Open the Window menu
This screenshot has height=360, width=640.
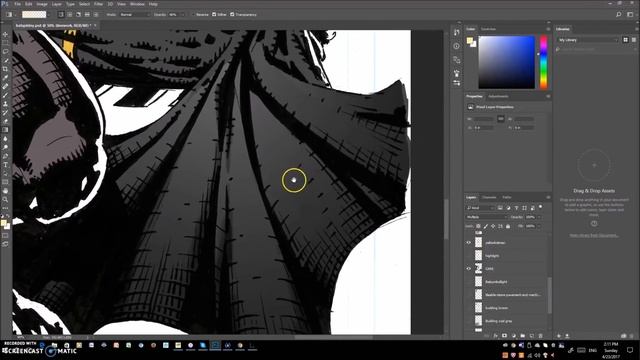point(137,4)
